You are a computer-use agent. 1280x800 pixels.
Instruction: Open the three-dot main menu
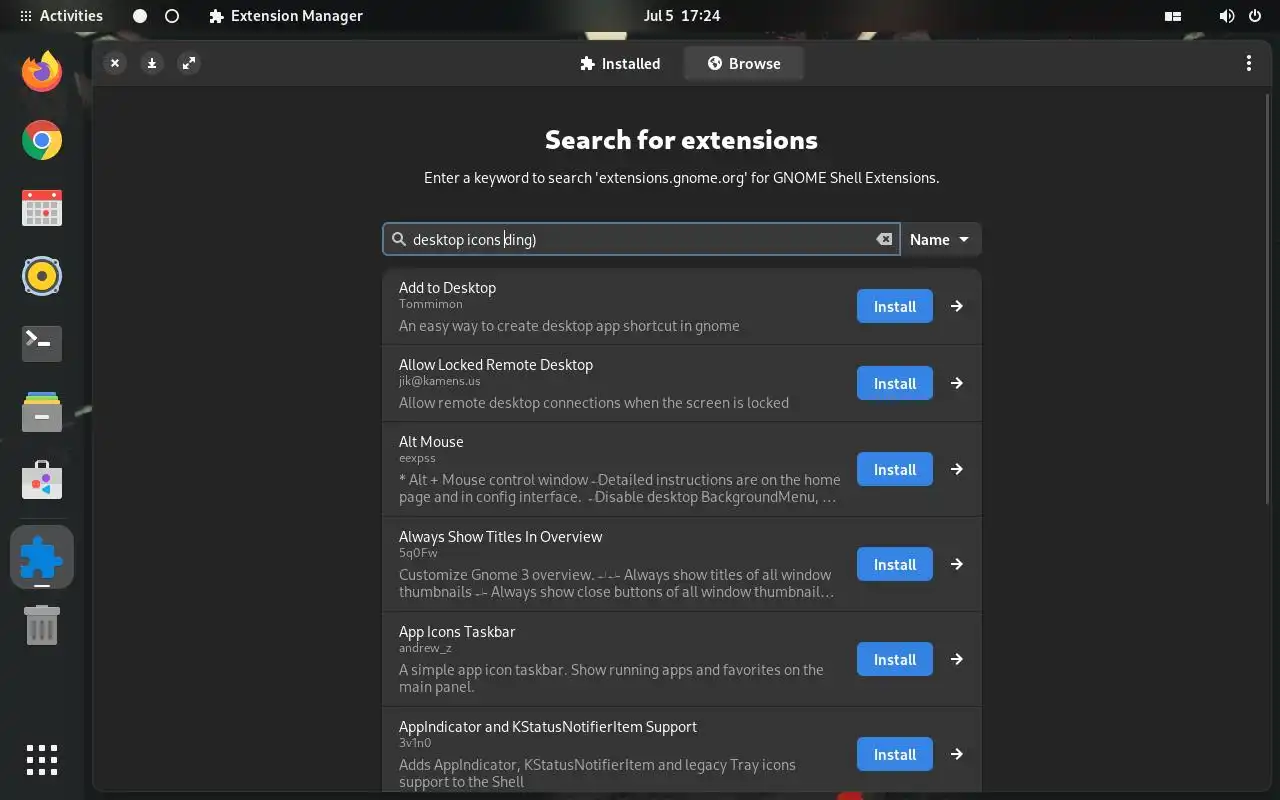pyautogui.click(x=1249, y=63)
